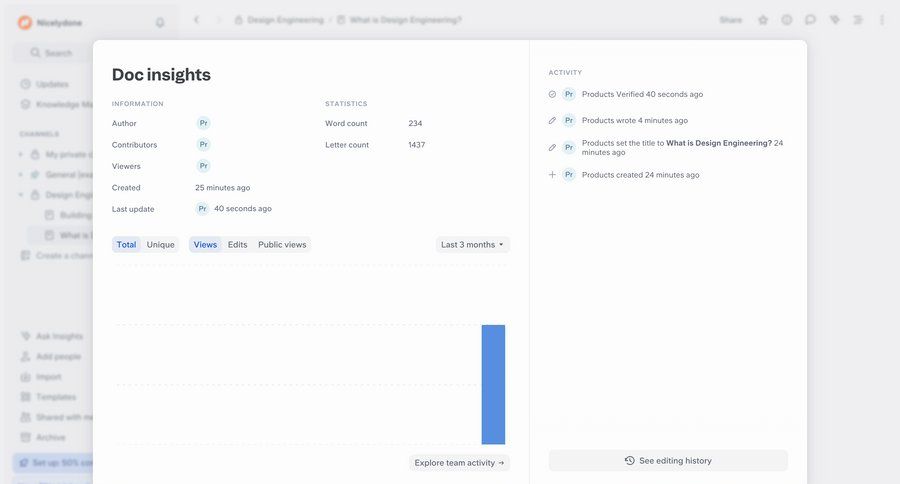The height and width of the screenshot is (484, 900).
Task: Click the Nicelydone workspace logo
Action: [x=25, y=22]
